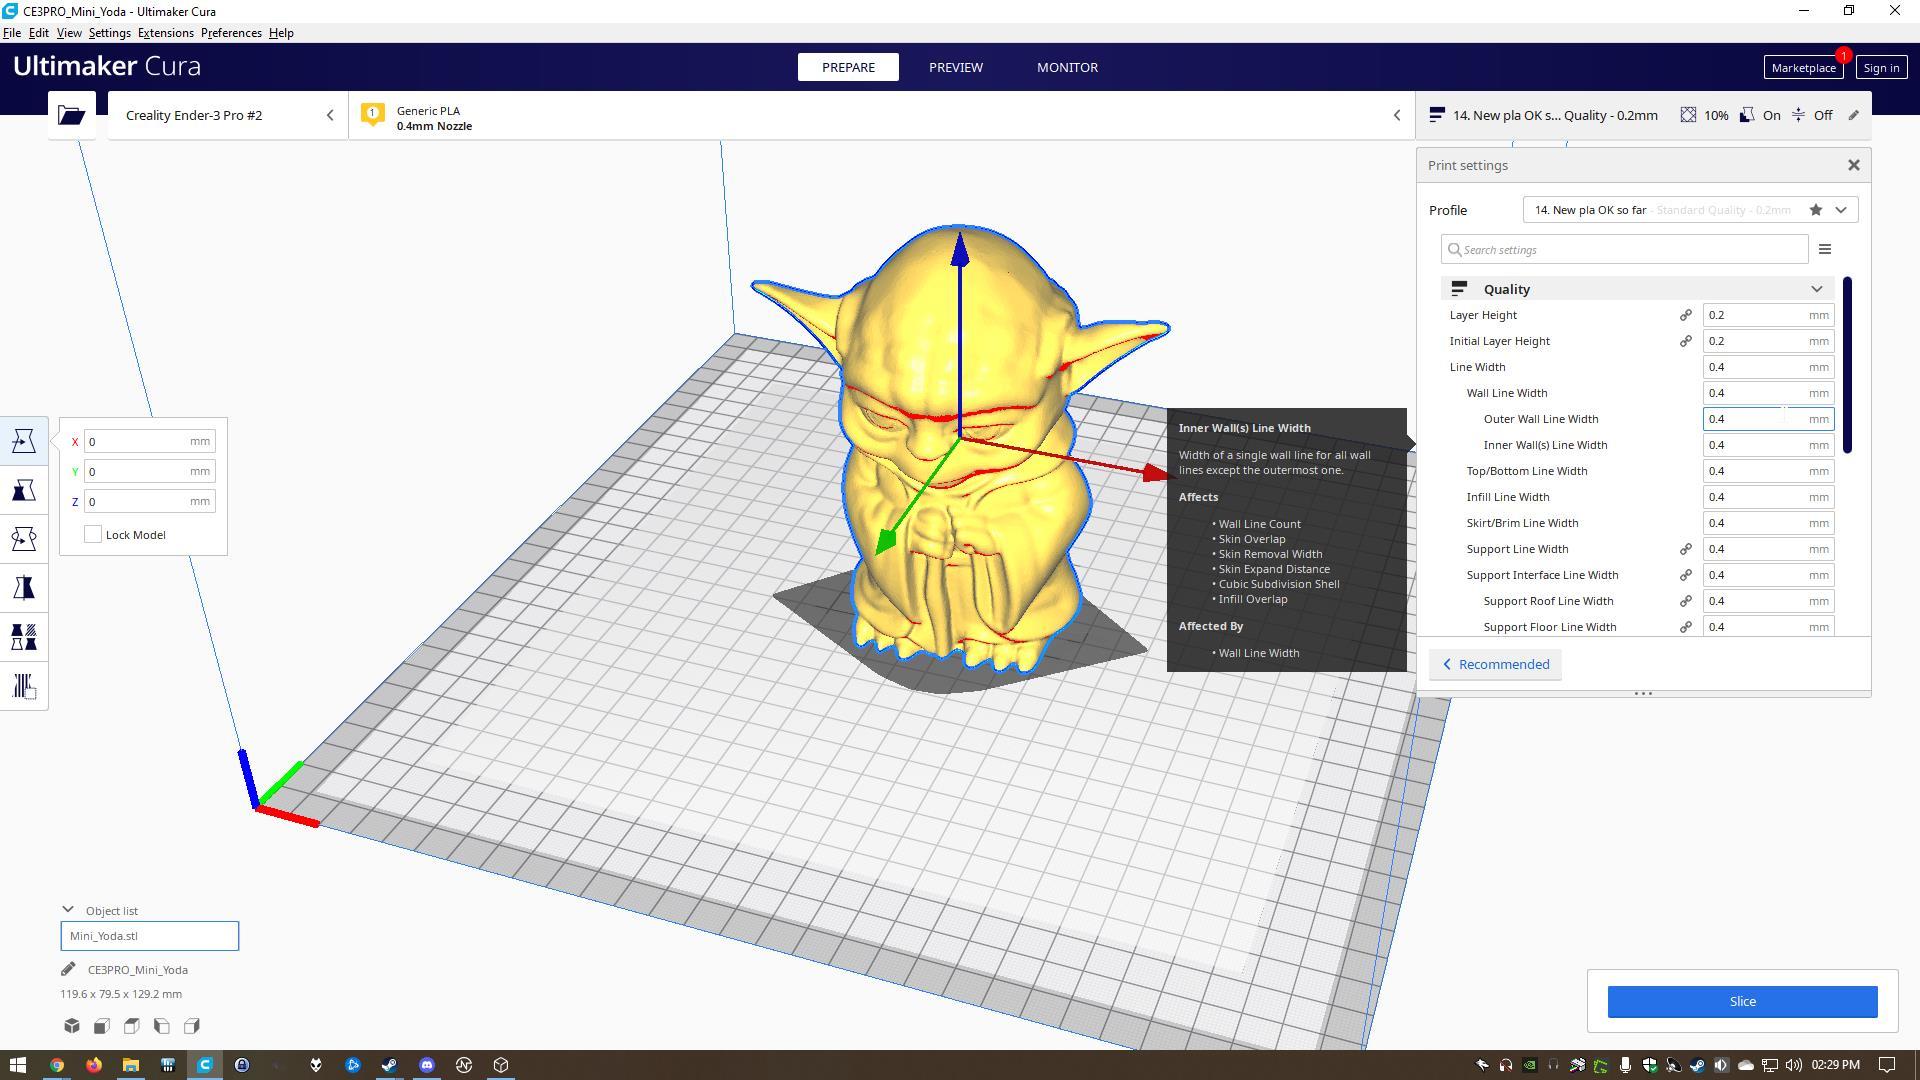Collapse the Object list
This screenshot has height=1080, width=1920.
coord(68,910)
